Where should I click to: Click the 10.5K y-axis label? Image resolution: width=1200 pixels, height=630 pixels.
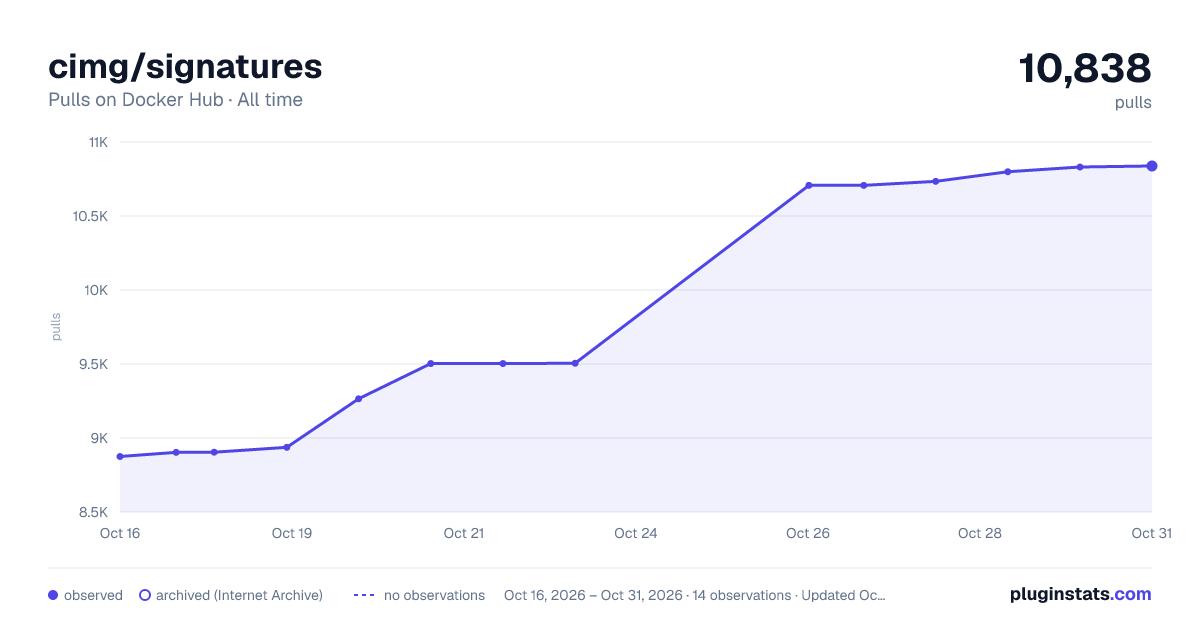point(90,216)
